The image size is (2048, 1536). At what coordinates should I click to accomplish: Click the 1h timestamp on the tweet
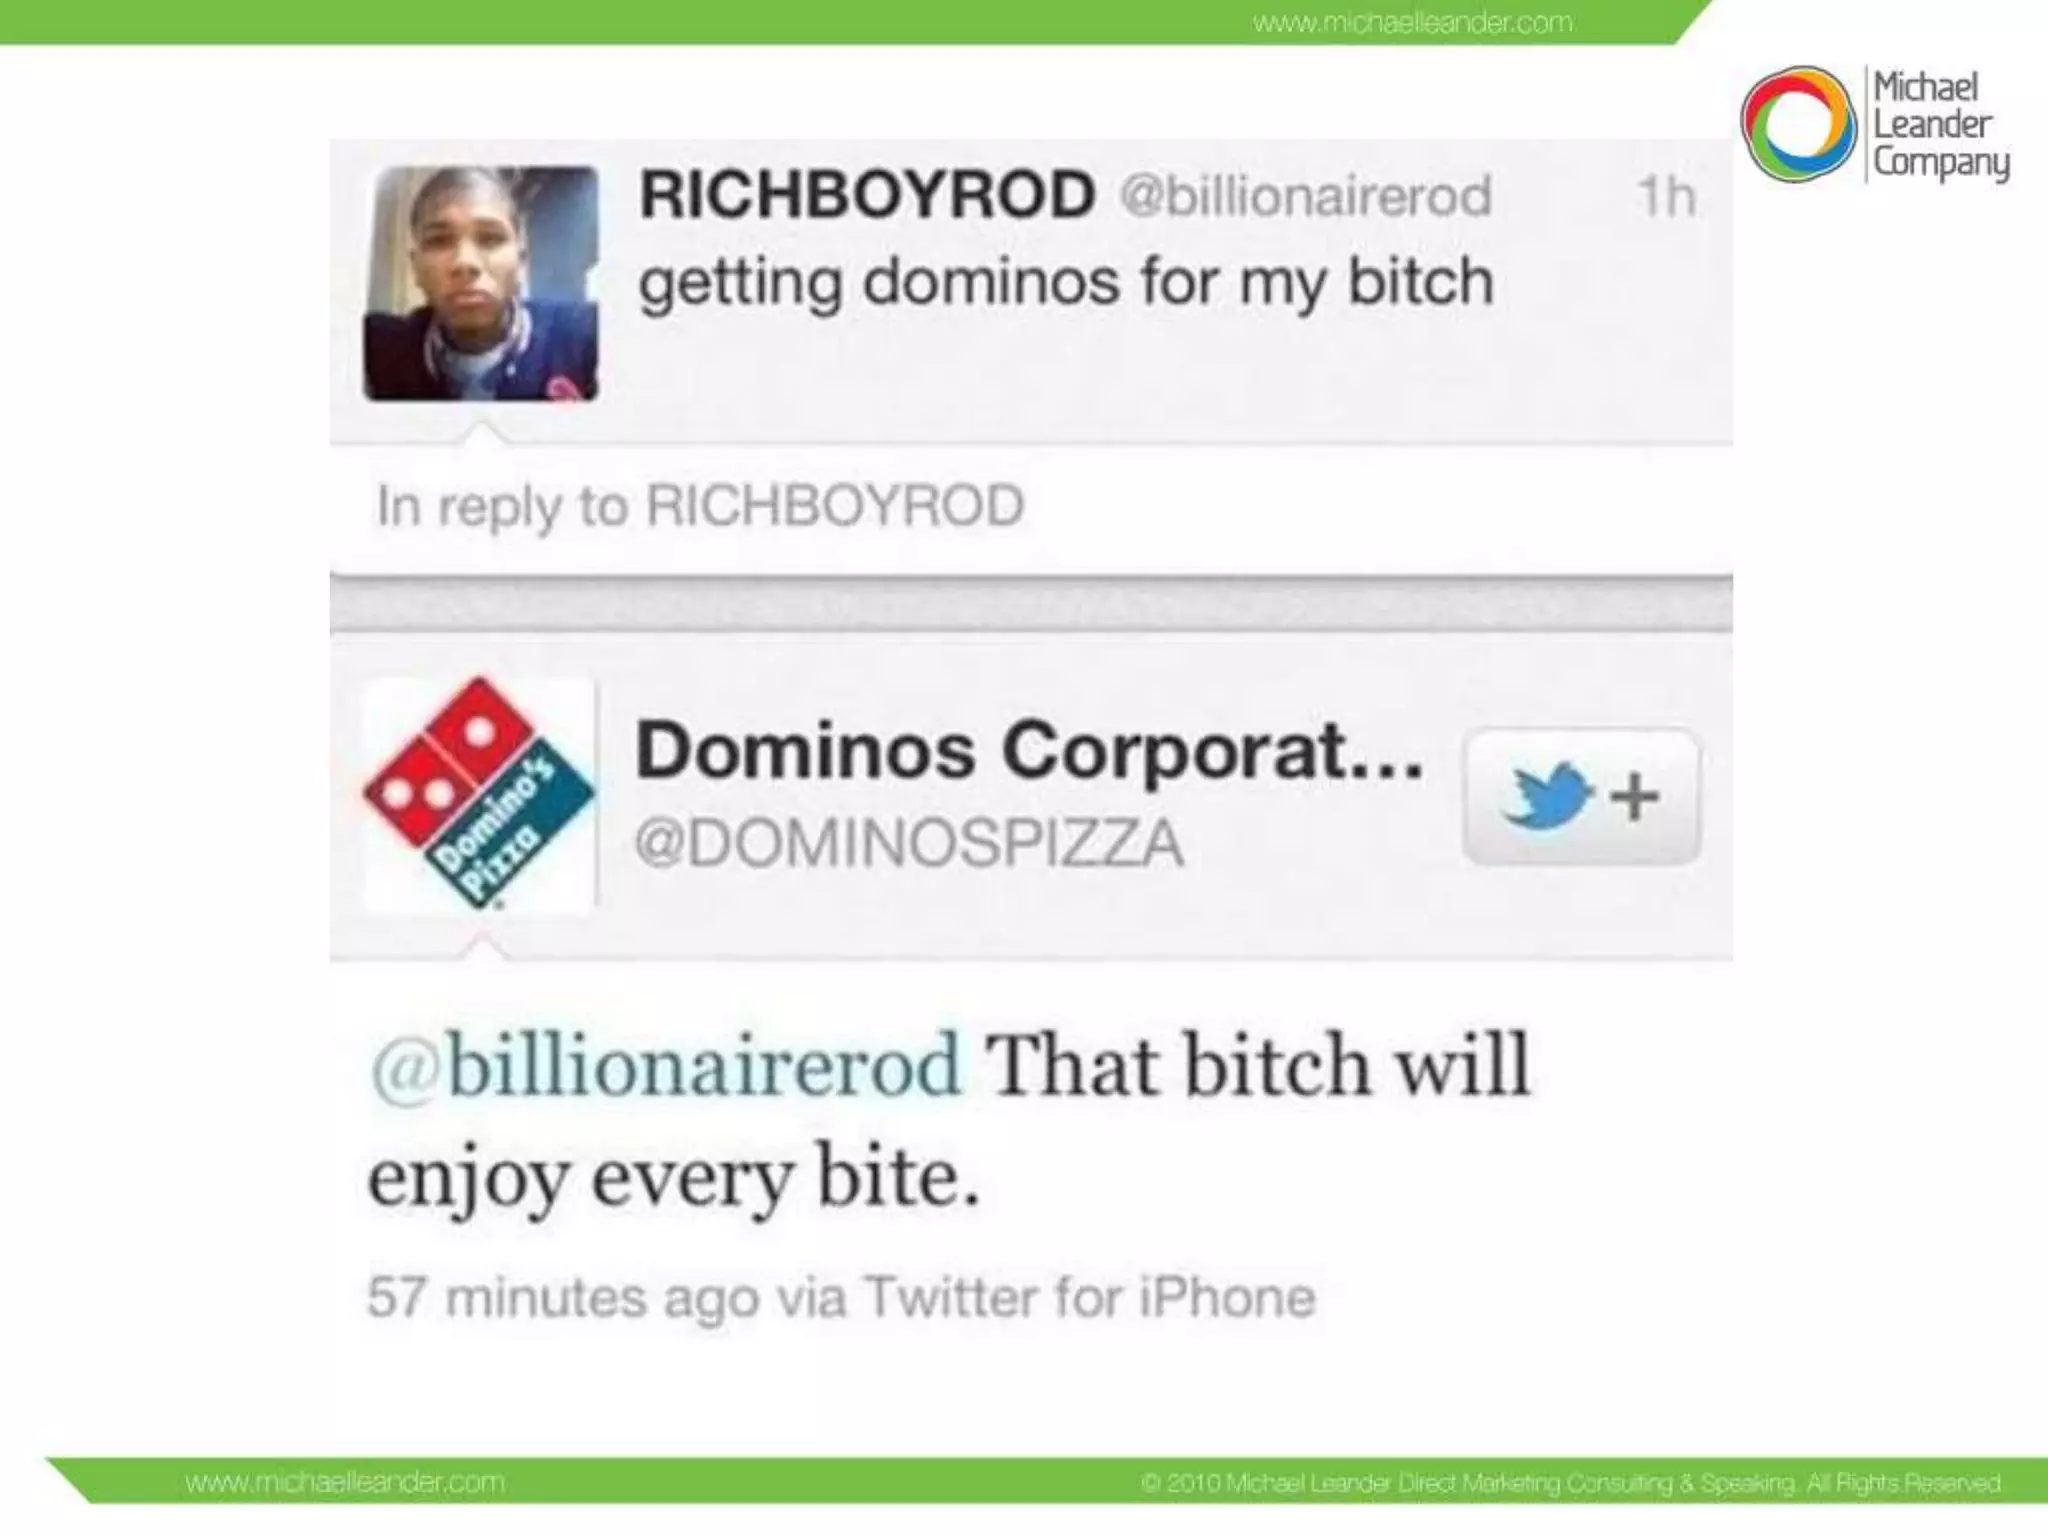(x=1665, y=197)
